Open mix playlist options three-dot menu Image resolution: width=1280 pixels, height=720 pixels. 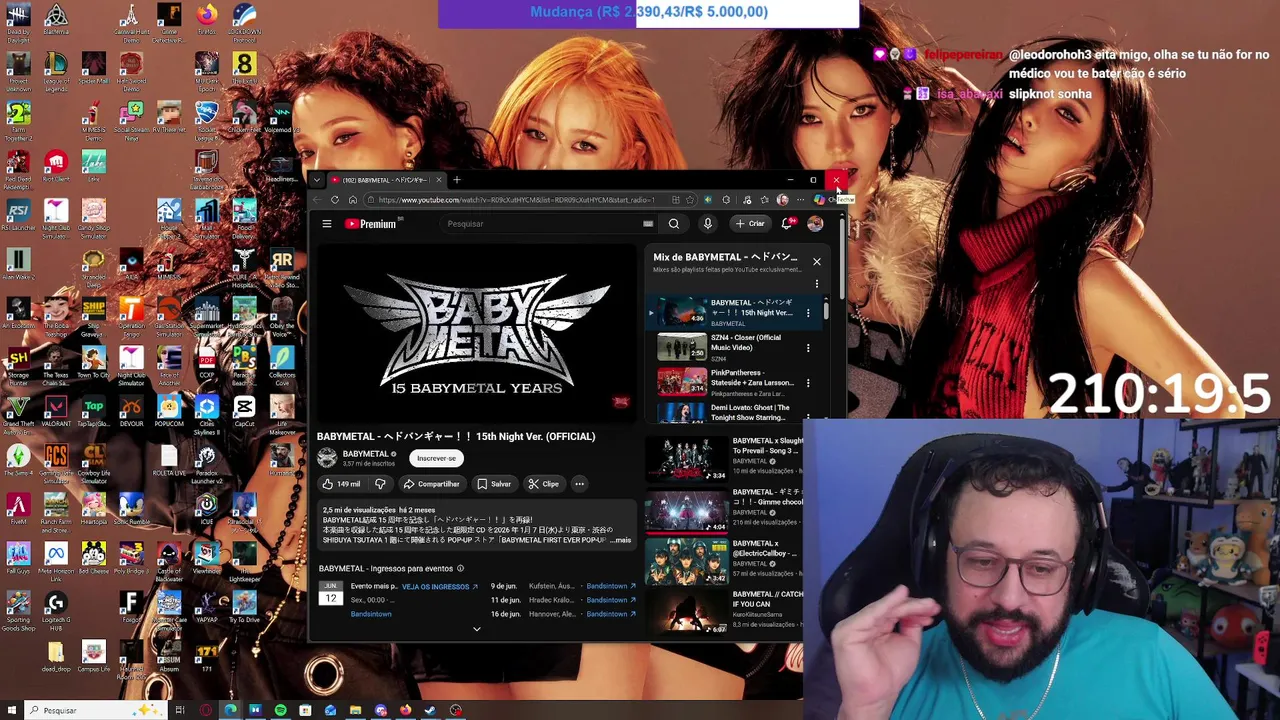(817, 283)
